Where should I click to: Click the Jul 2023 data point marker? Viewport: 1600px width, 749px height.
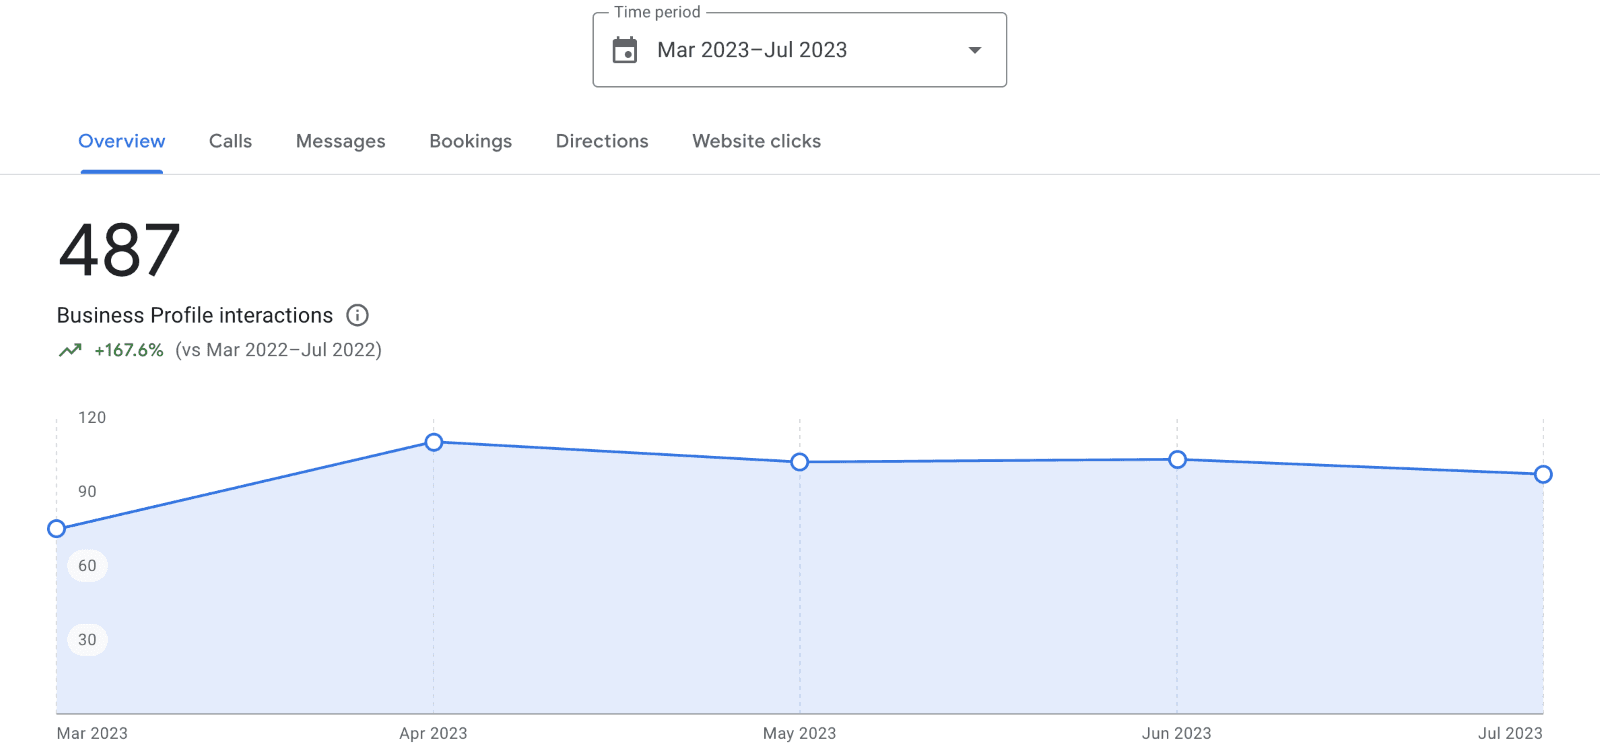click(x=1543, y=474)
